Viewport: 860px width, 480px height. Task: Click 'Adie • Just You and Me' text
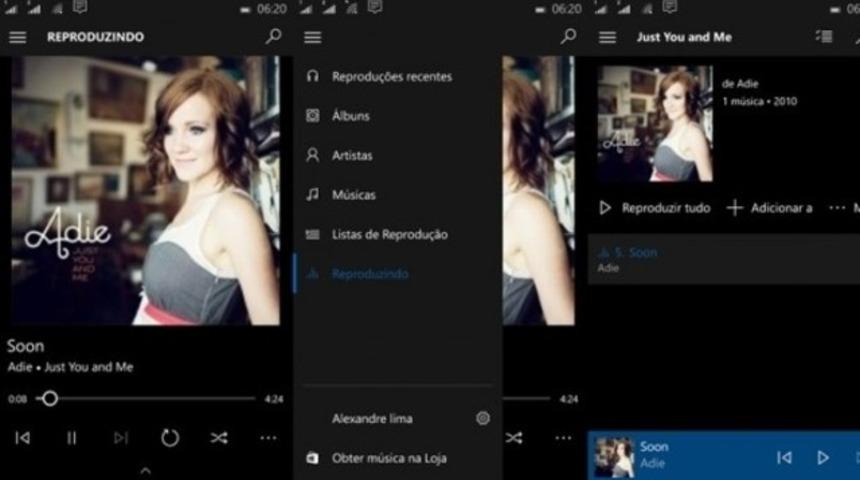(70, 367)
